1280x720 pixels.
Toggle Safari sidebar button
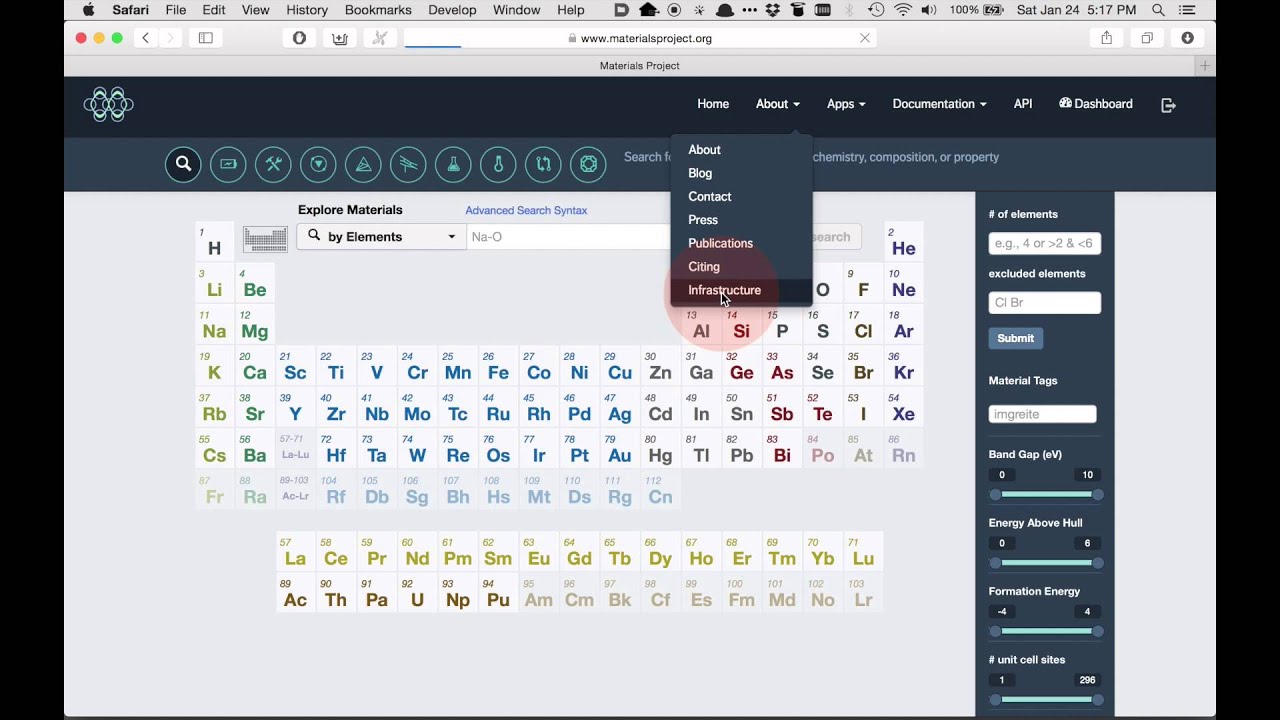205,38
